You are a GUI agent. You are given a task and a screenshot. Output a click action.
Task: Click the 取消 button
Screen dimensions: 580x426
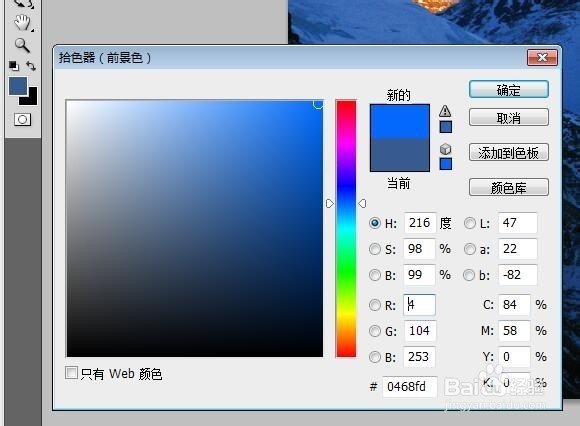point(509,118)
